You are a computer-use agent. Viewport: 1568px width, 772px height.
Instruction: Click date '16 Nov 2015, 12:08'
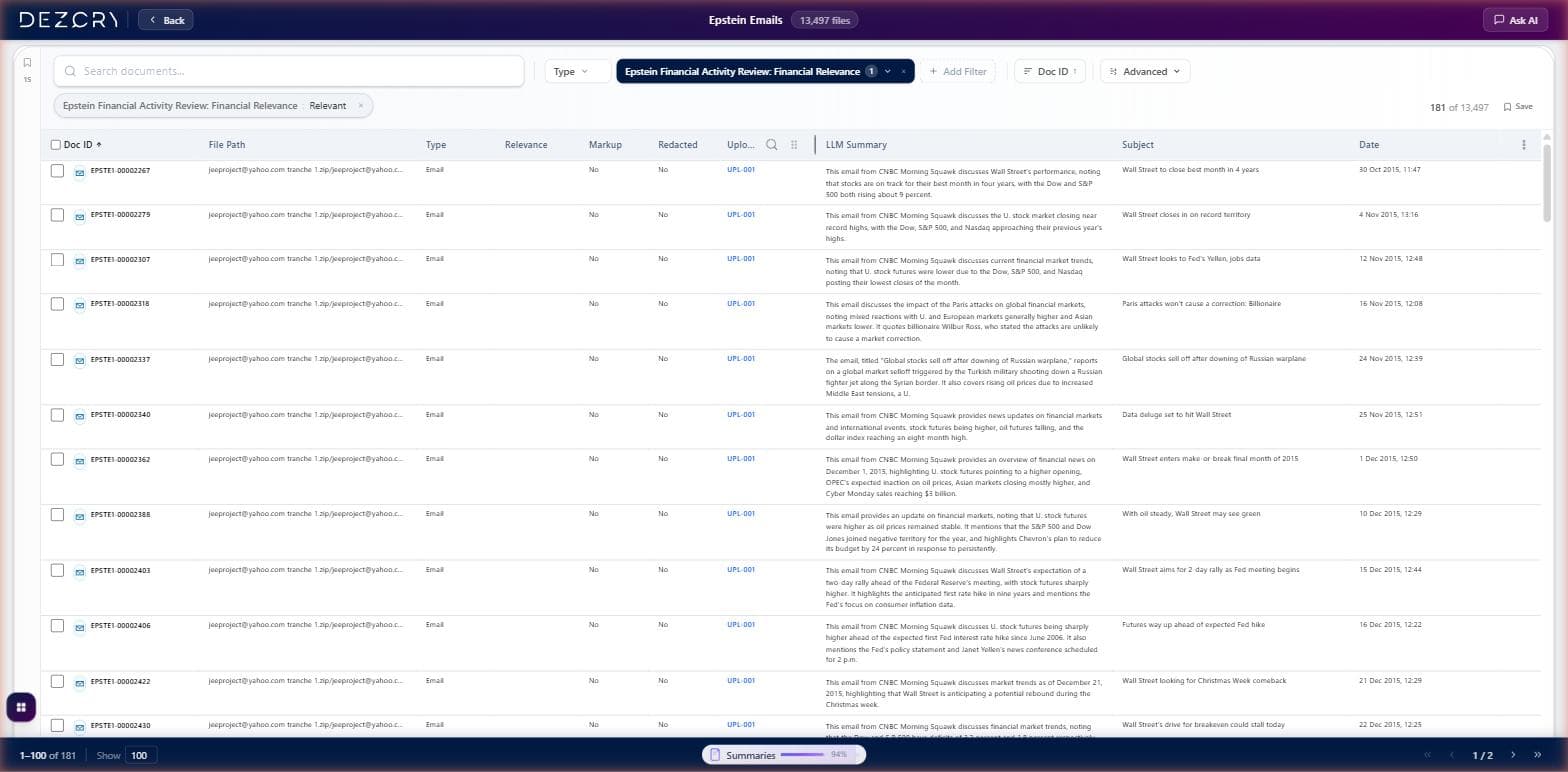(x=1390, y=303)
